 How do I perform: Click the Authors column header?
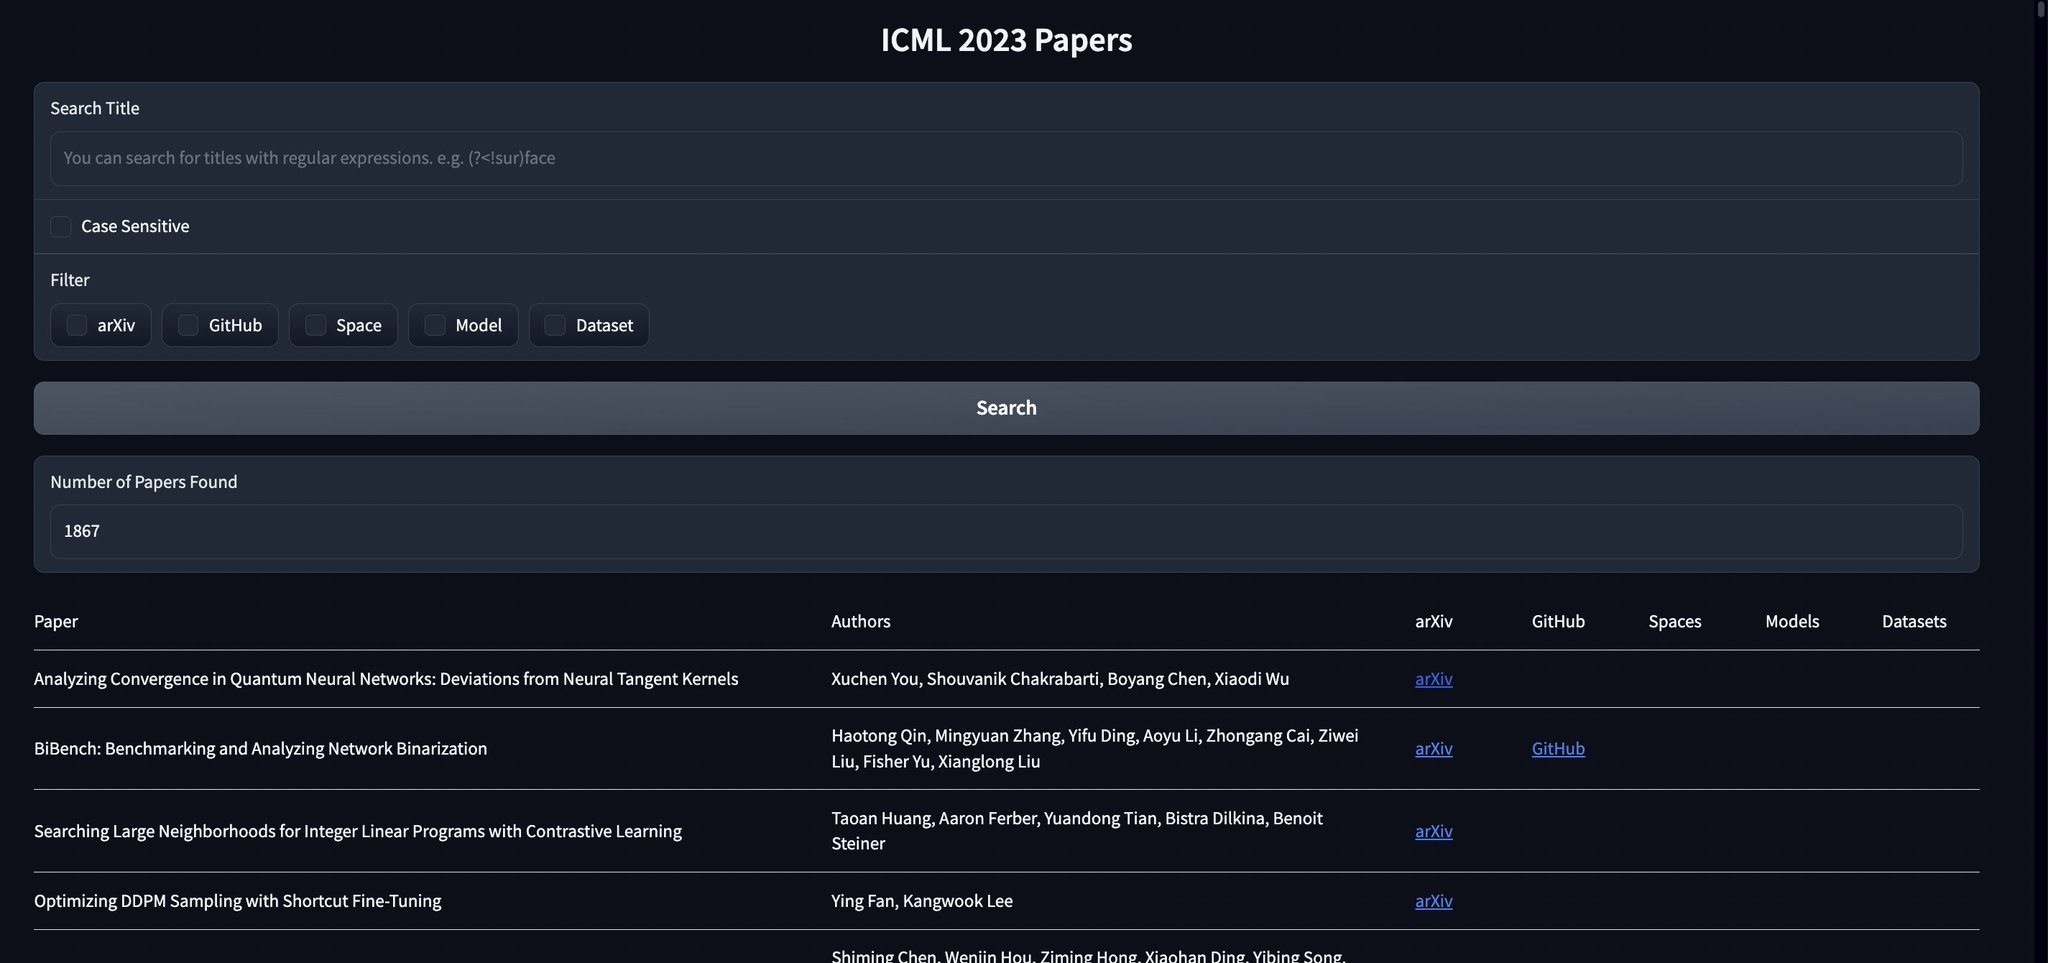pos(860,621)
